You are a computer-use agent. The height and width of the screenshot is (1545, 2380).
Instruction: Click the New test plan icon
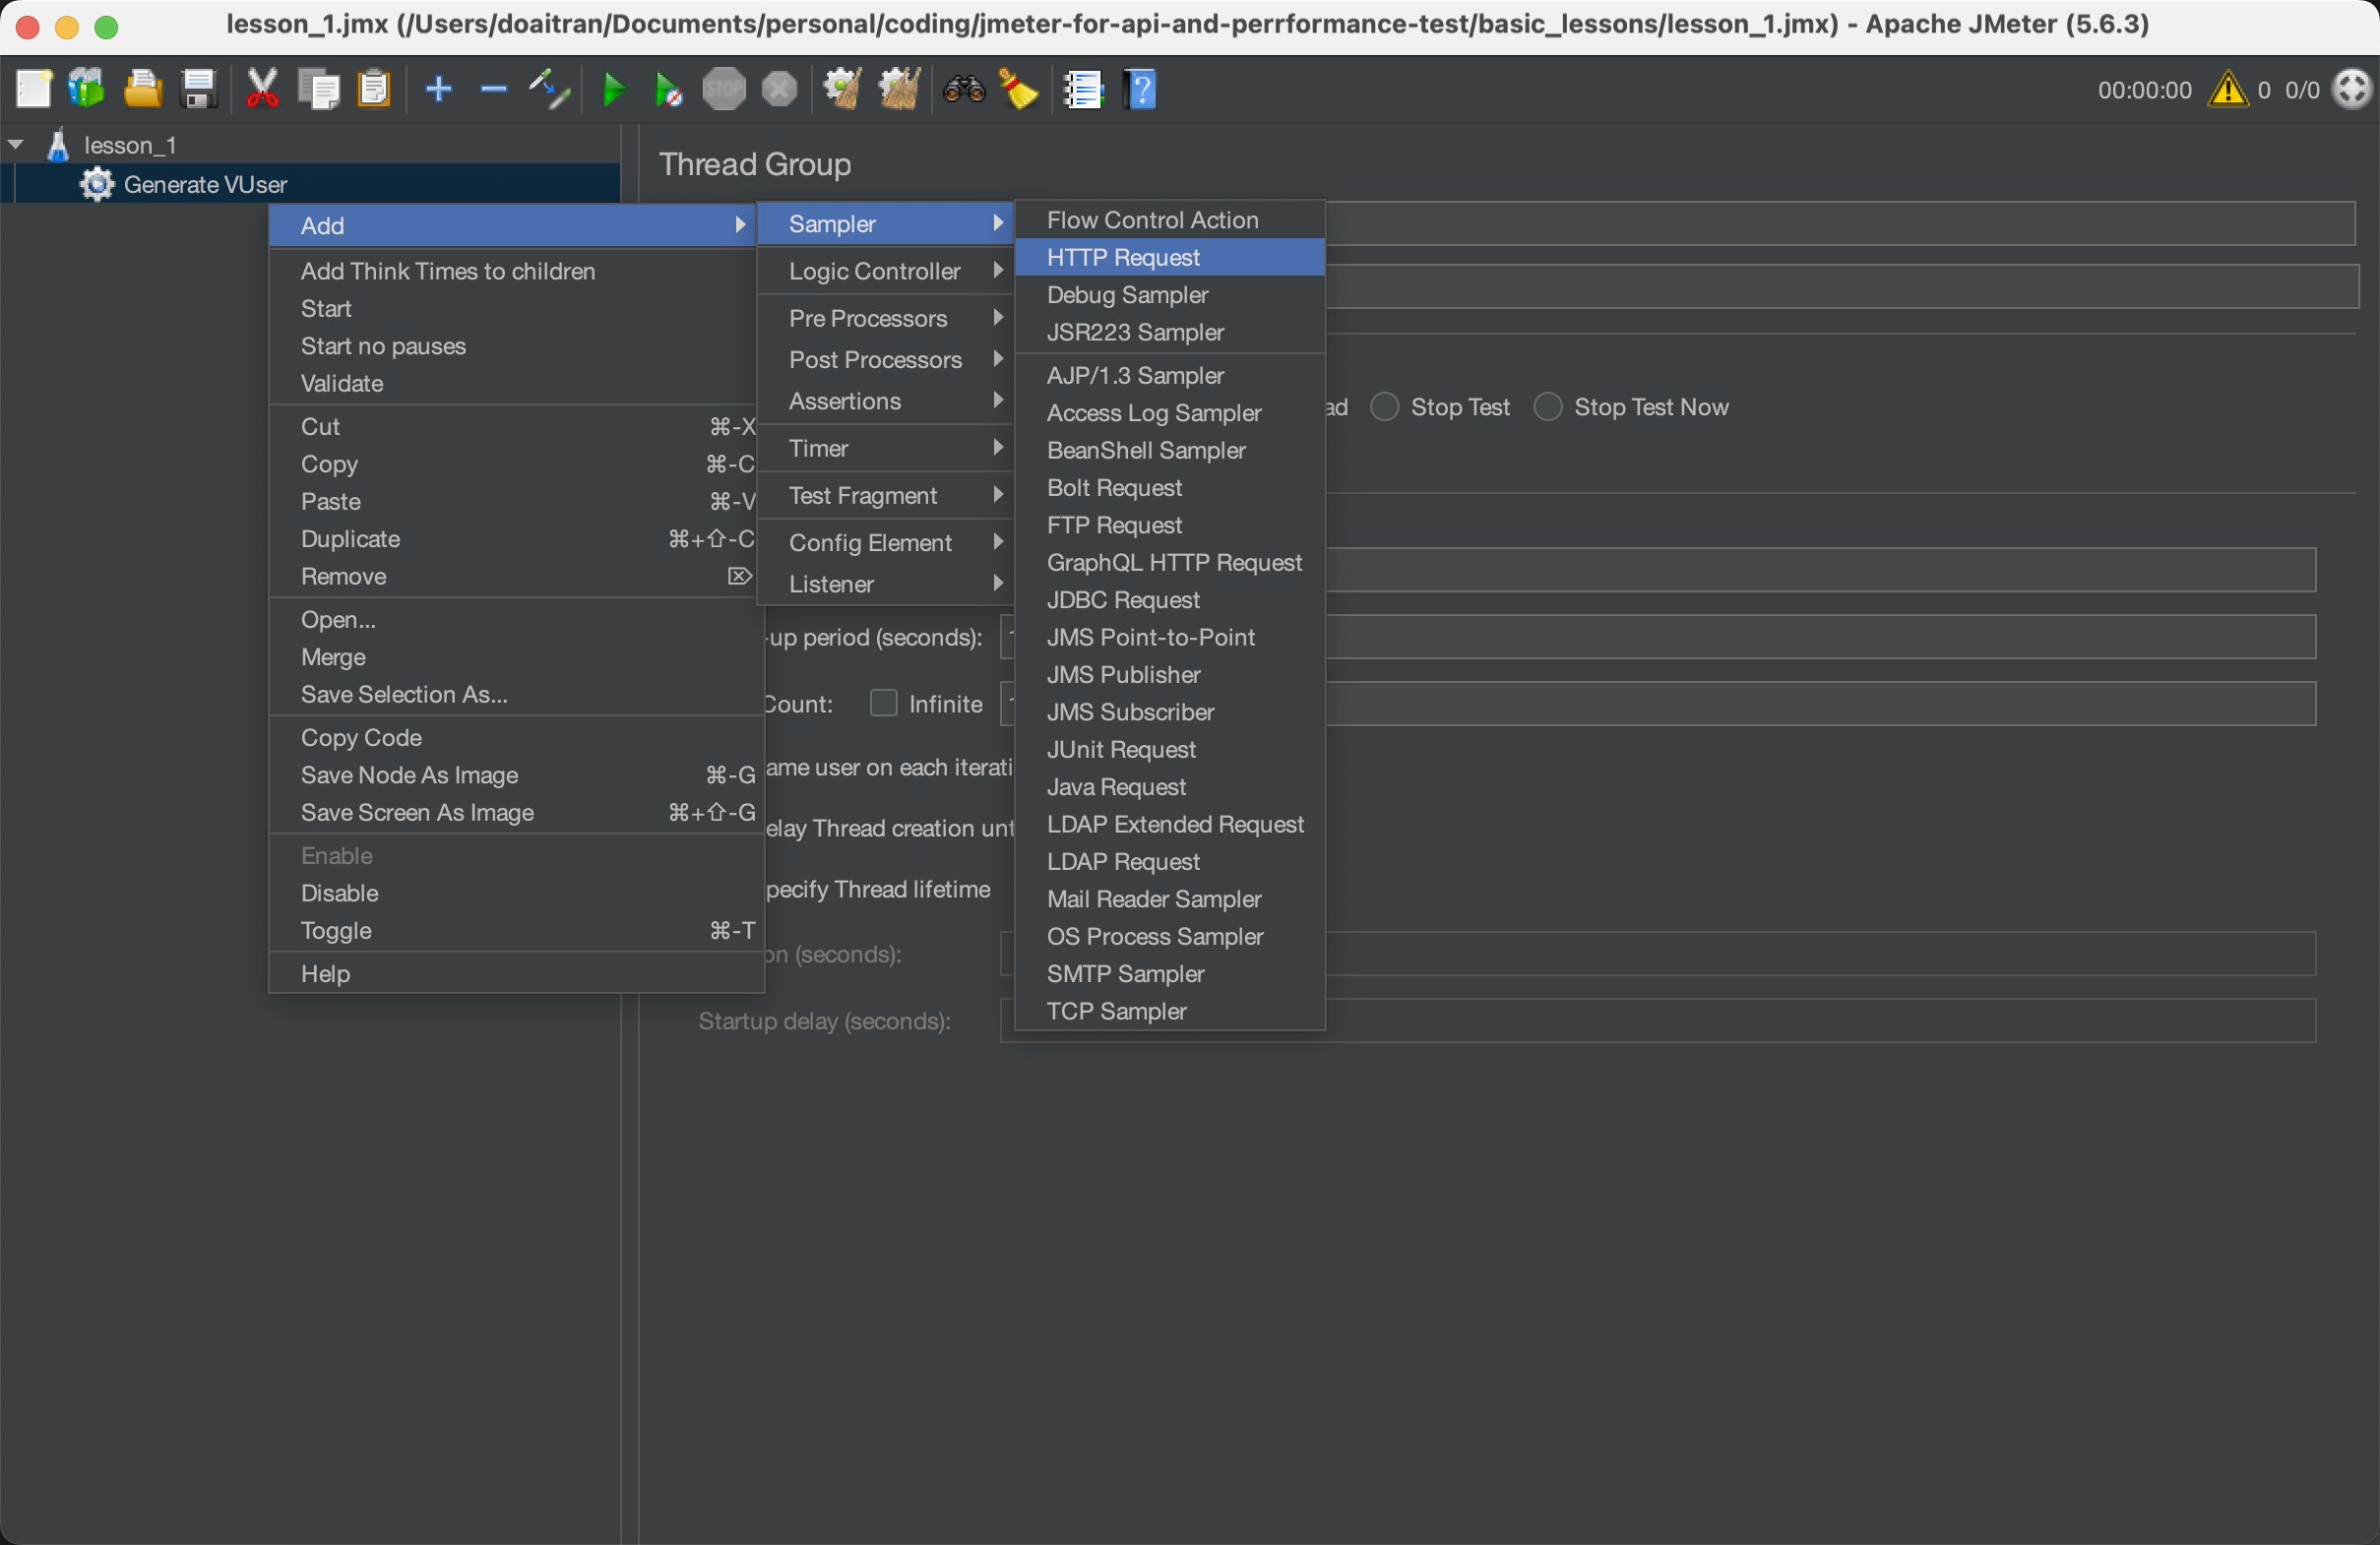(x=34, y=89)
